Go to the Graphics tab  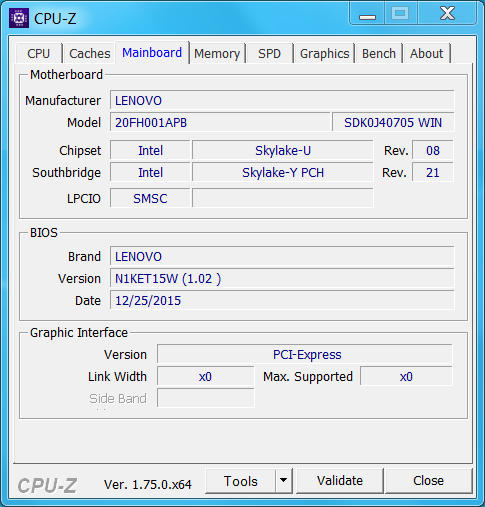(324, 53)
